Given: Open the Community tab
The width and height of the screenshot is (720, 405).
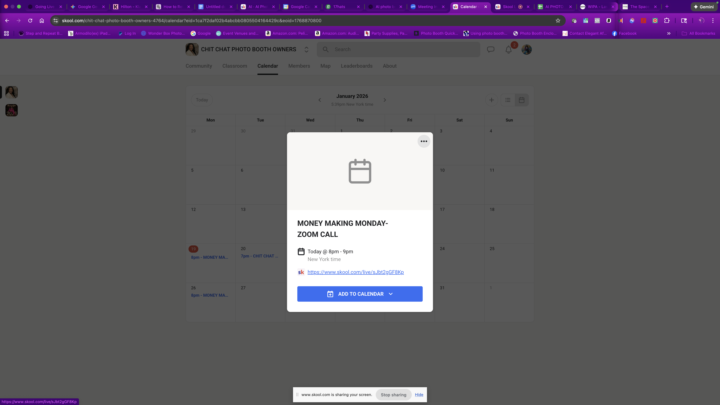Looking at the screenshot, I should coord(199,66).
